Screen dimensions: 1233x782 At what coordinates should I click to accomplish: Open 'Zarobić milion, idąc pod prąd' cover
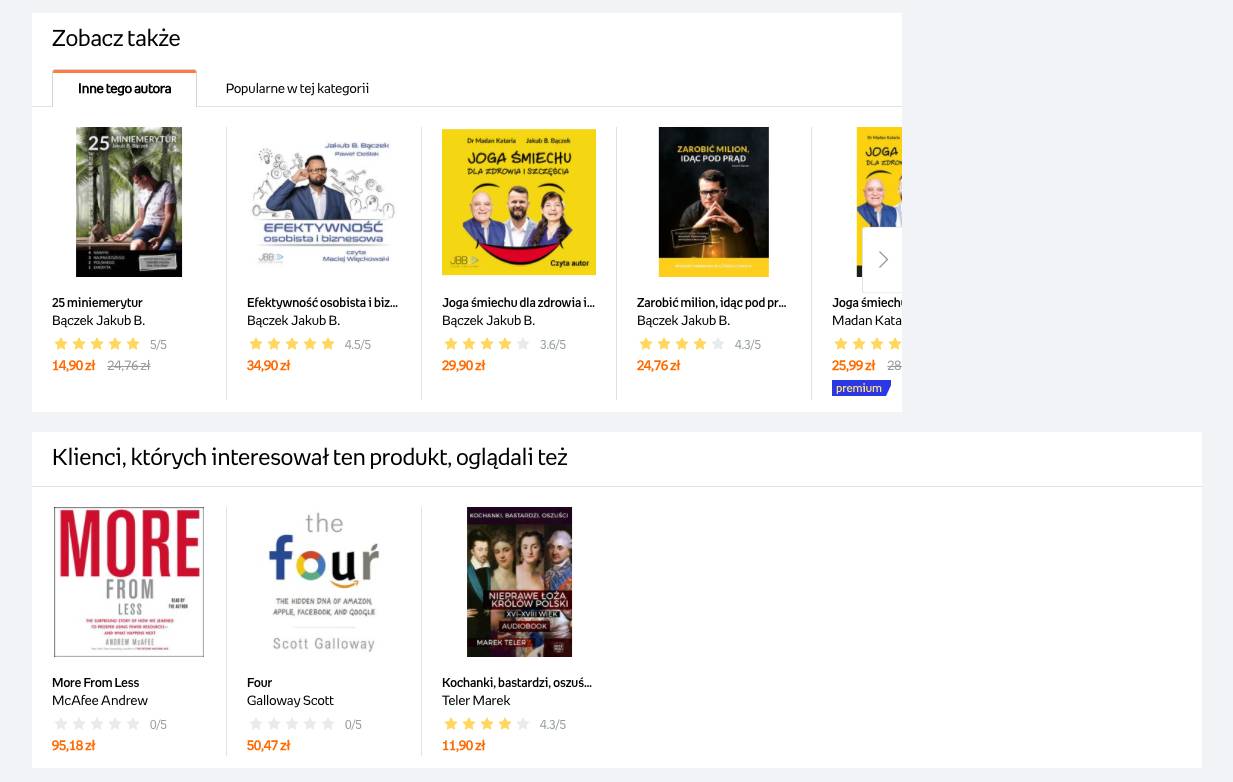pos(714,202)
